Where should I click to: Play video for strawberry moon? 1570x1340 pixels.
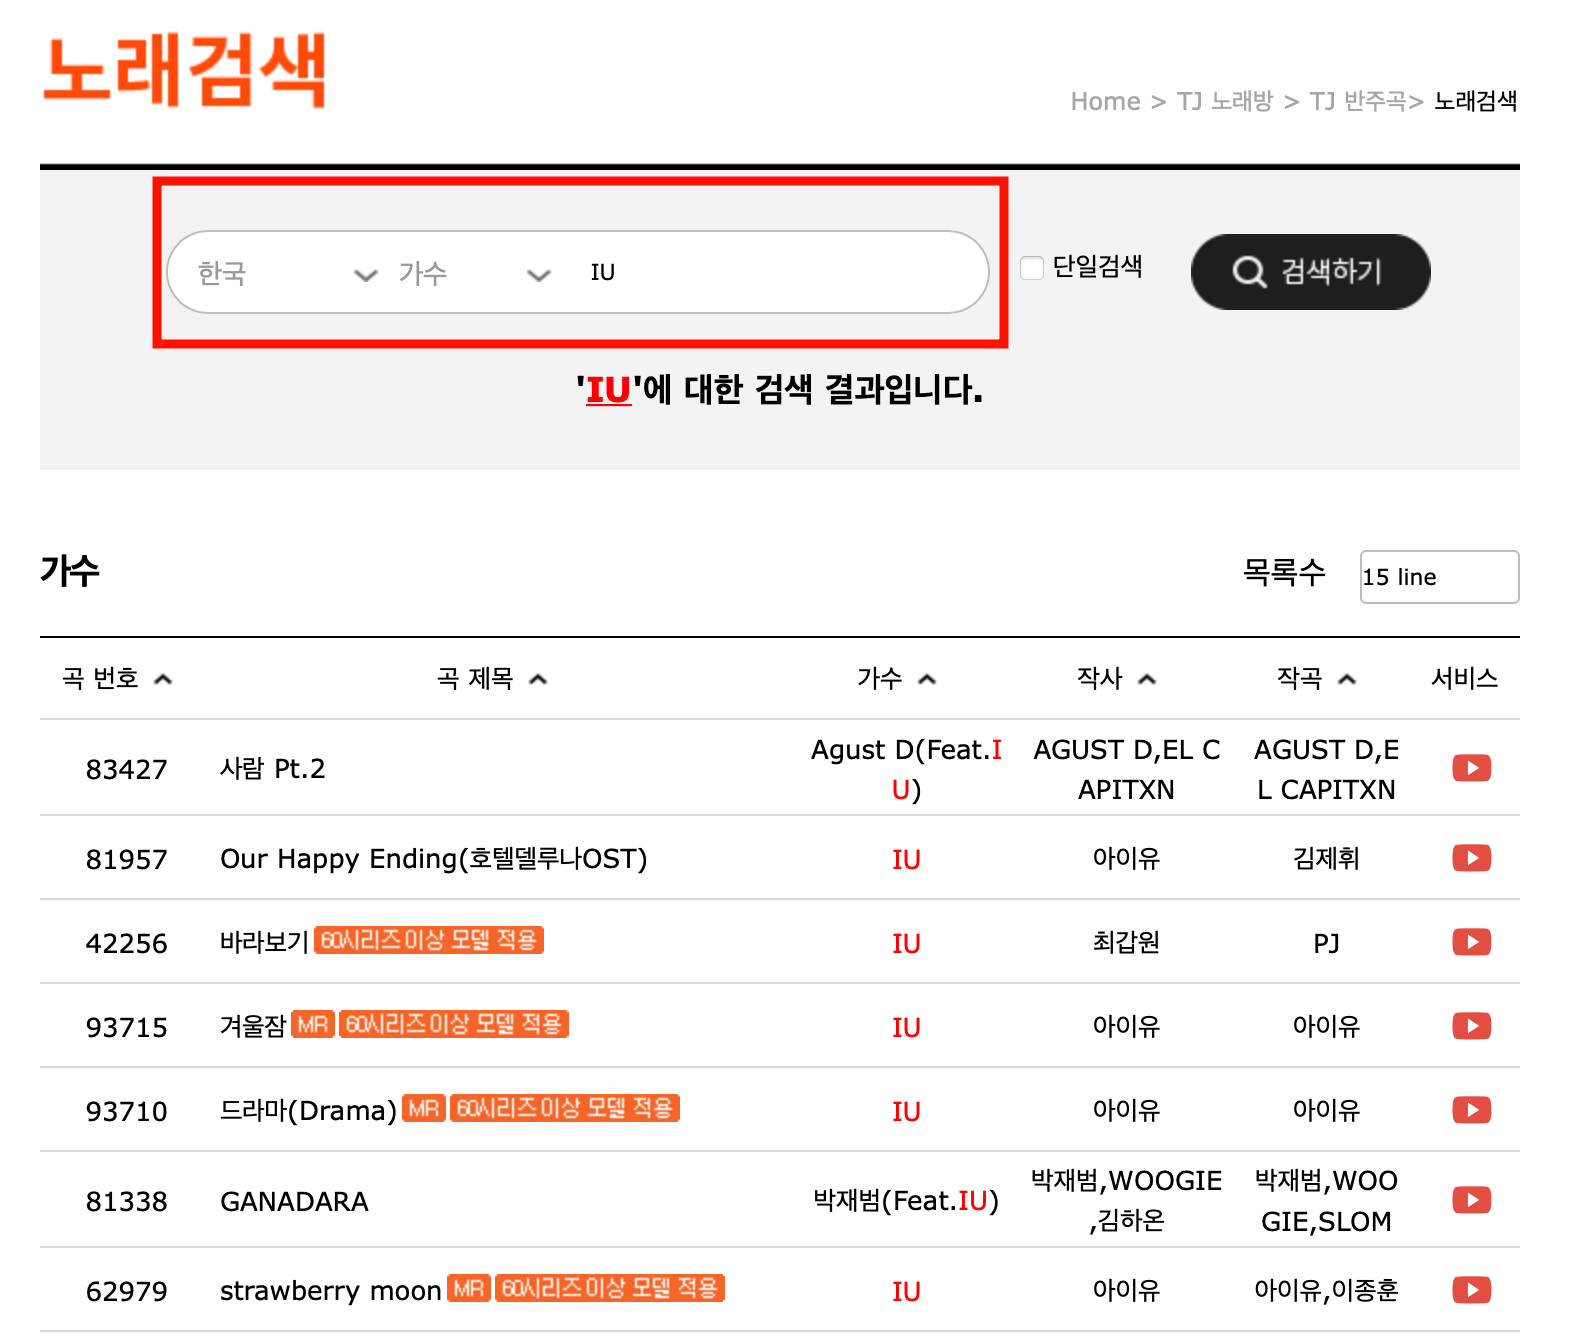1471,1290
